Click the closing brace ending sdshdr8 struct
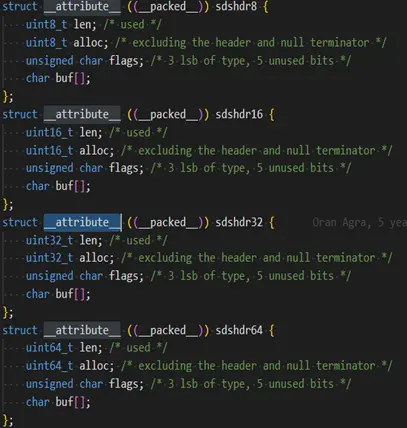Image resolution: width=407 pixels, height=428 pixels. [6, 96]
